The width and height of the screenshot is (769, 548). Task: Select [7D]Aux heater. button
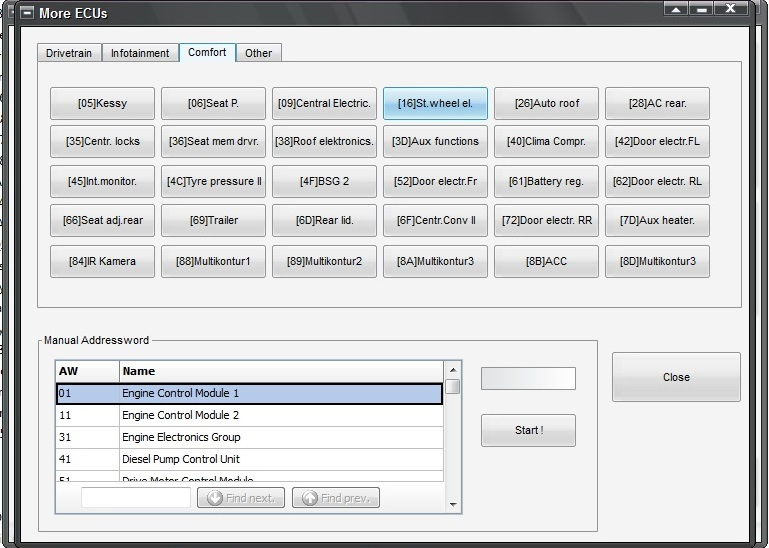click(657, 221)
